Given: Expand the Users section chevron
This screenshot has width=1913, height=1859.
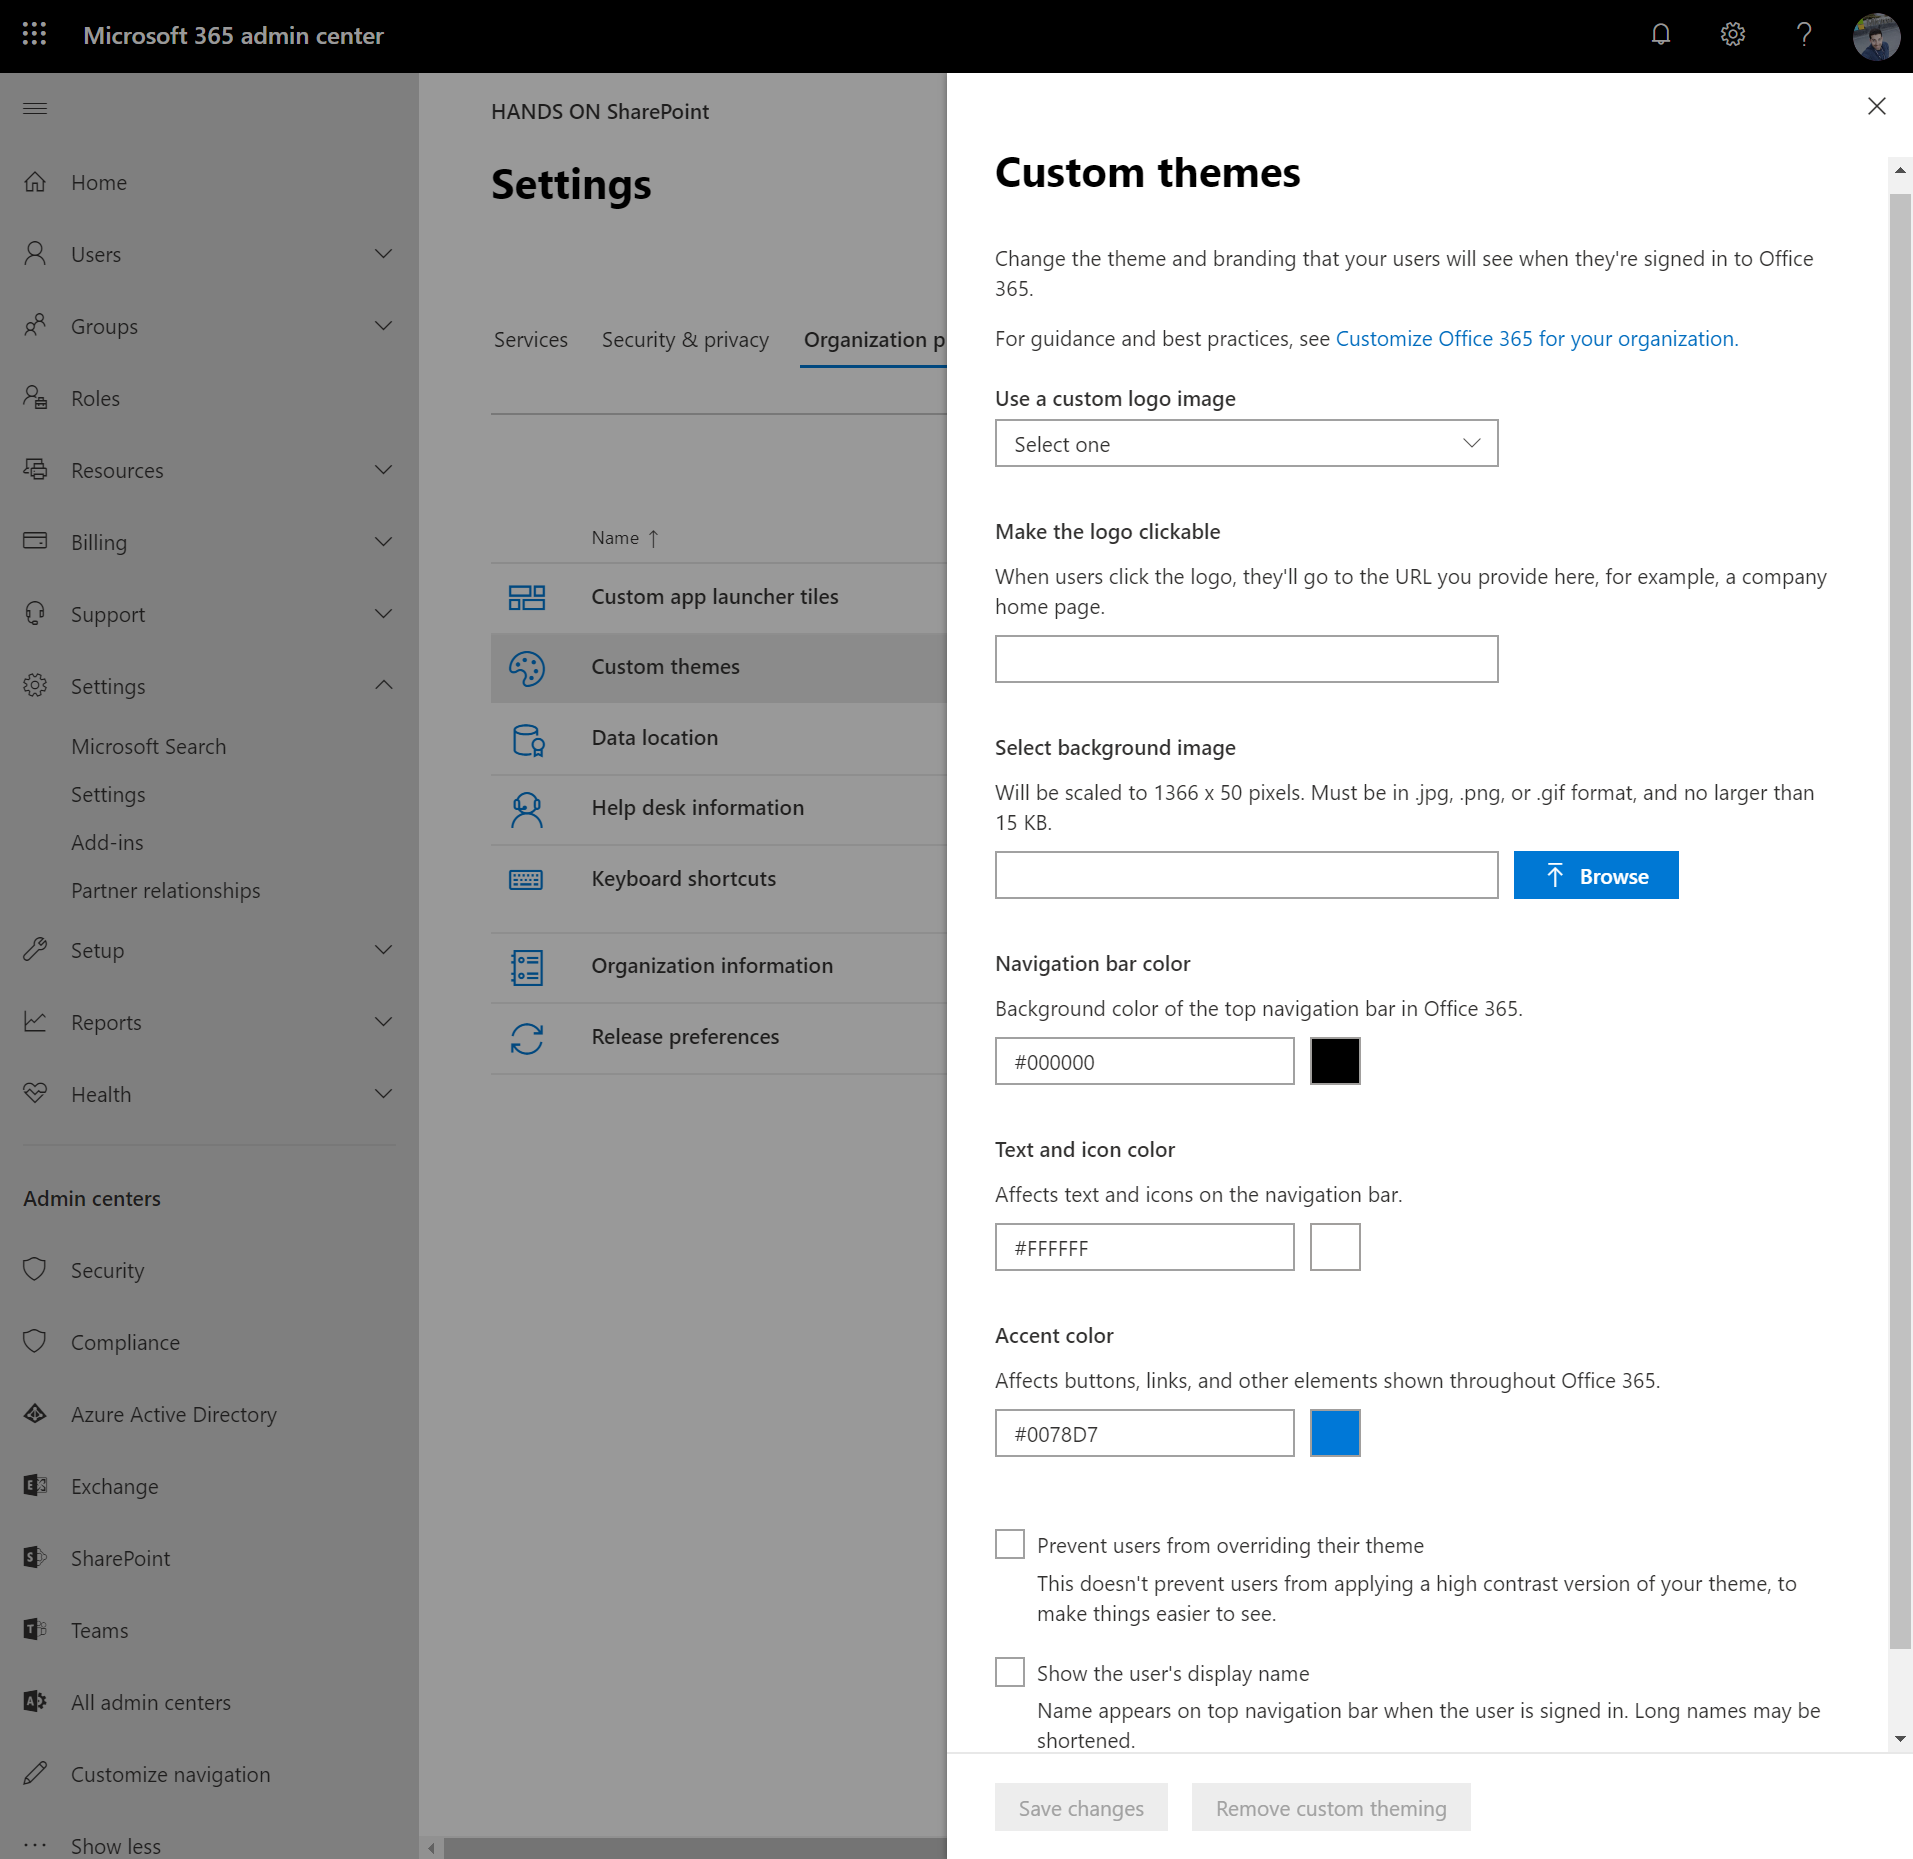Looking at the screenshot, I should 383,254.
